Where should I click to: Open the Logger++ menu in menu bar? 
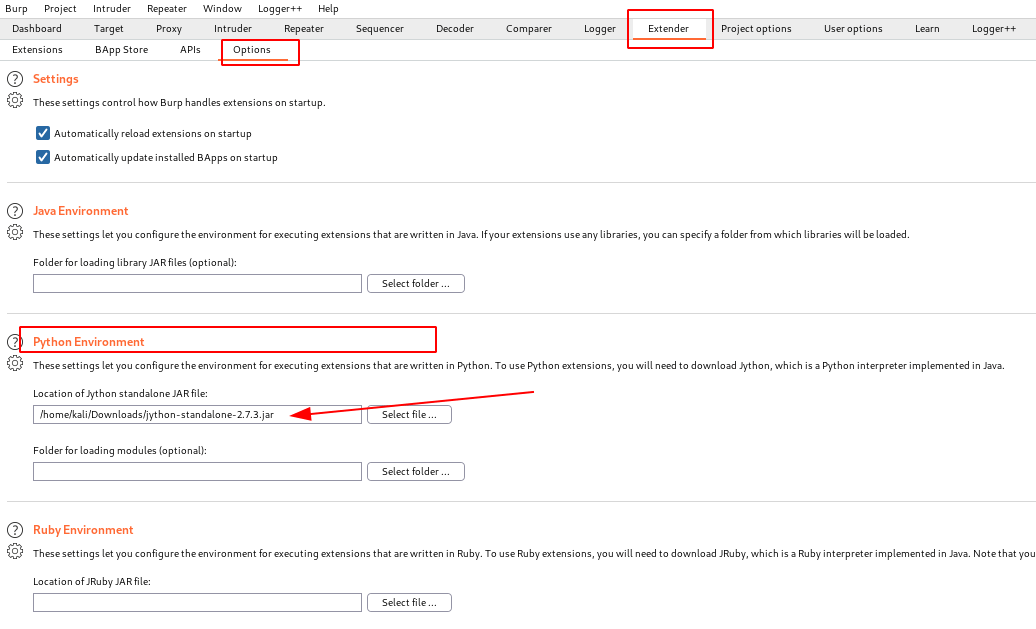tap(279, 9)
